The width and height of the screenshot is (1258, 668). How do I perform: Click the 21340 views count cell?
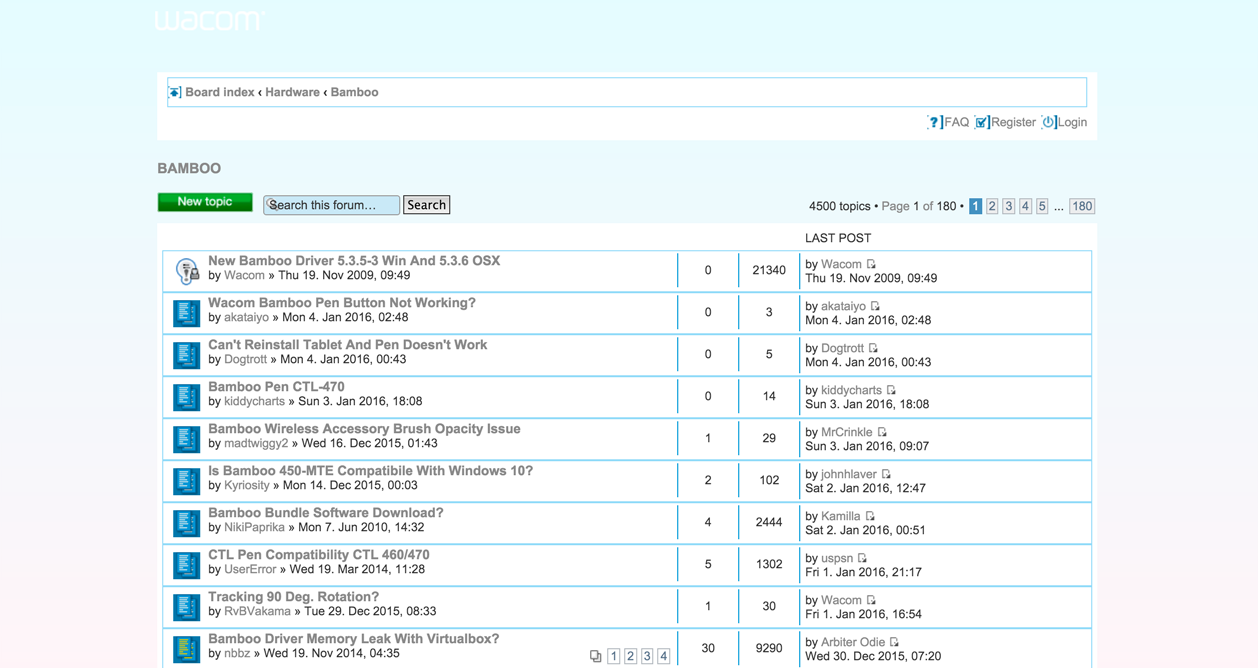769,271
